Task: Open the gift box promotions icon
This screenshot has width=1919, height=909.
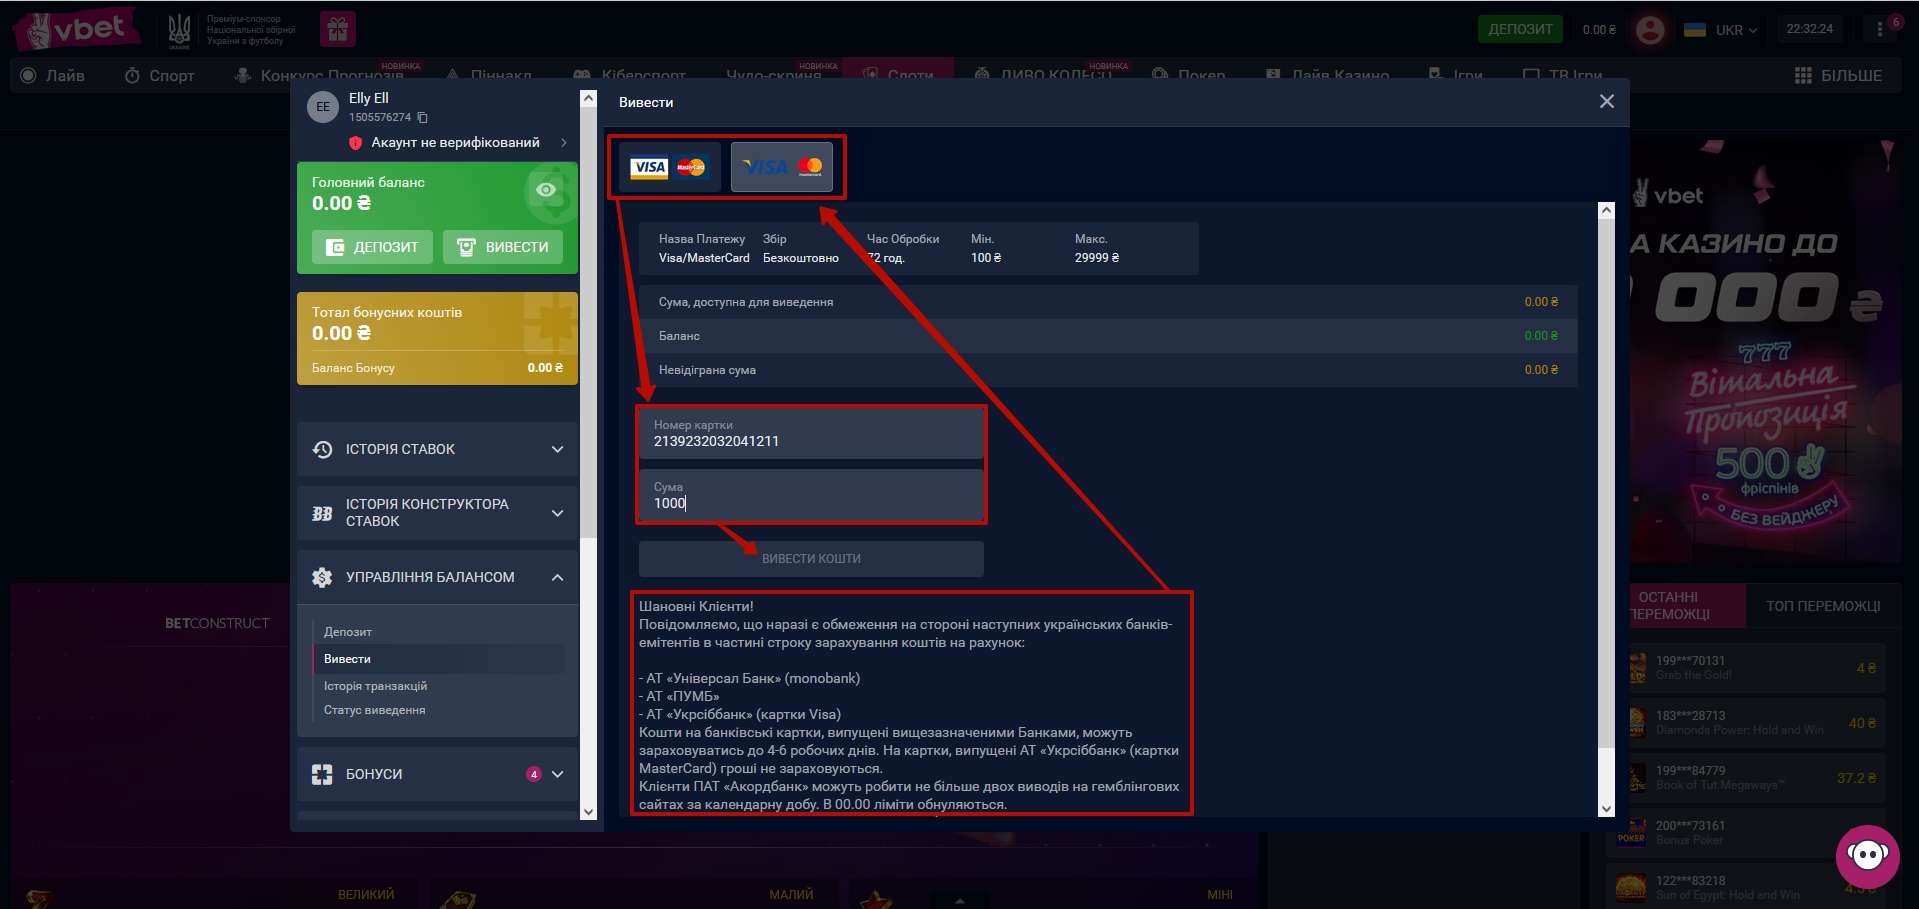Action: click(x=338, y=30)
